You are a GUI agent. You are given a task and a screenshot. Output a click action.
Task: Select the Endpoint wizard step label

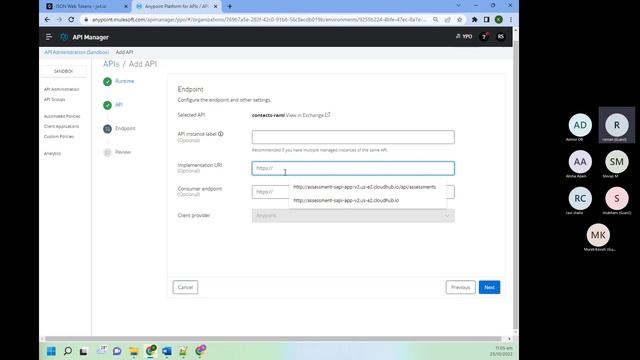(x=125, y=128)
